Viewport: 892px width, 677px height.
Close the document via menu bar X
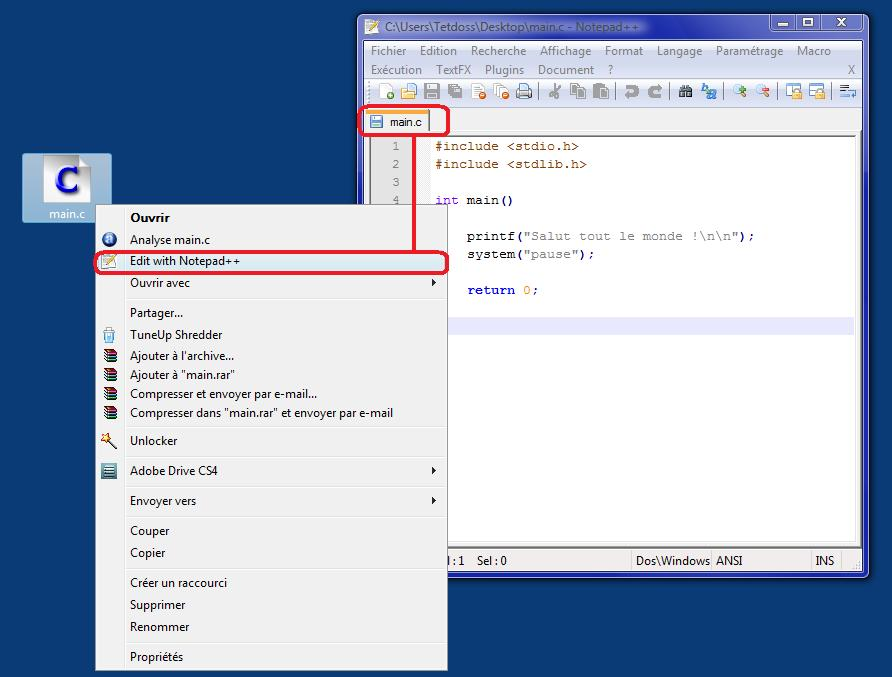coord(851,69)
